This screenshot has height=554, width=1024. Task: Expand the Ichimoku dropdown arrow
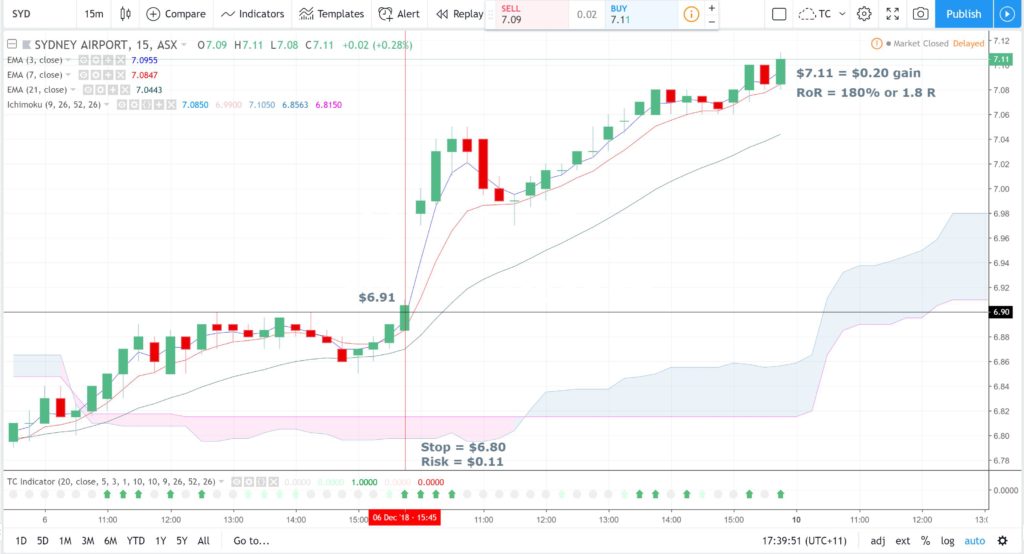pyautogui.click(x=106, y=105)
